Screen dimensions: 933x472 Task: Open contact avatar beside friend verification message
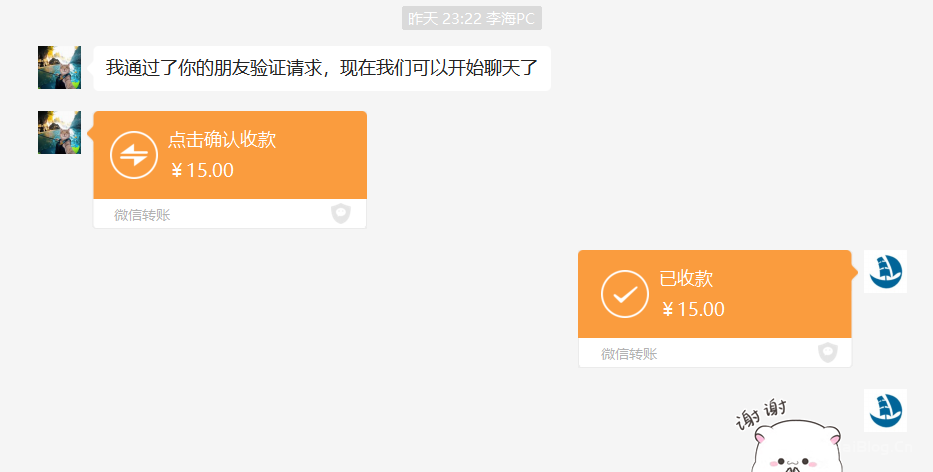point(60,67)
